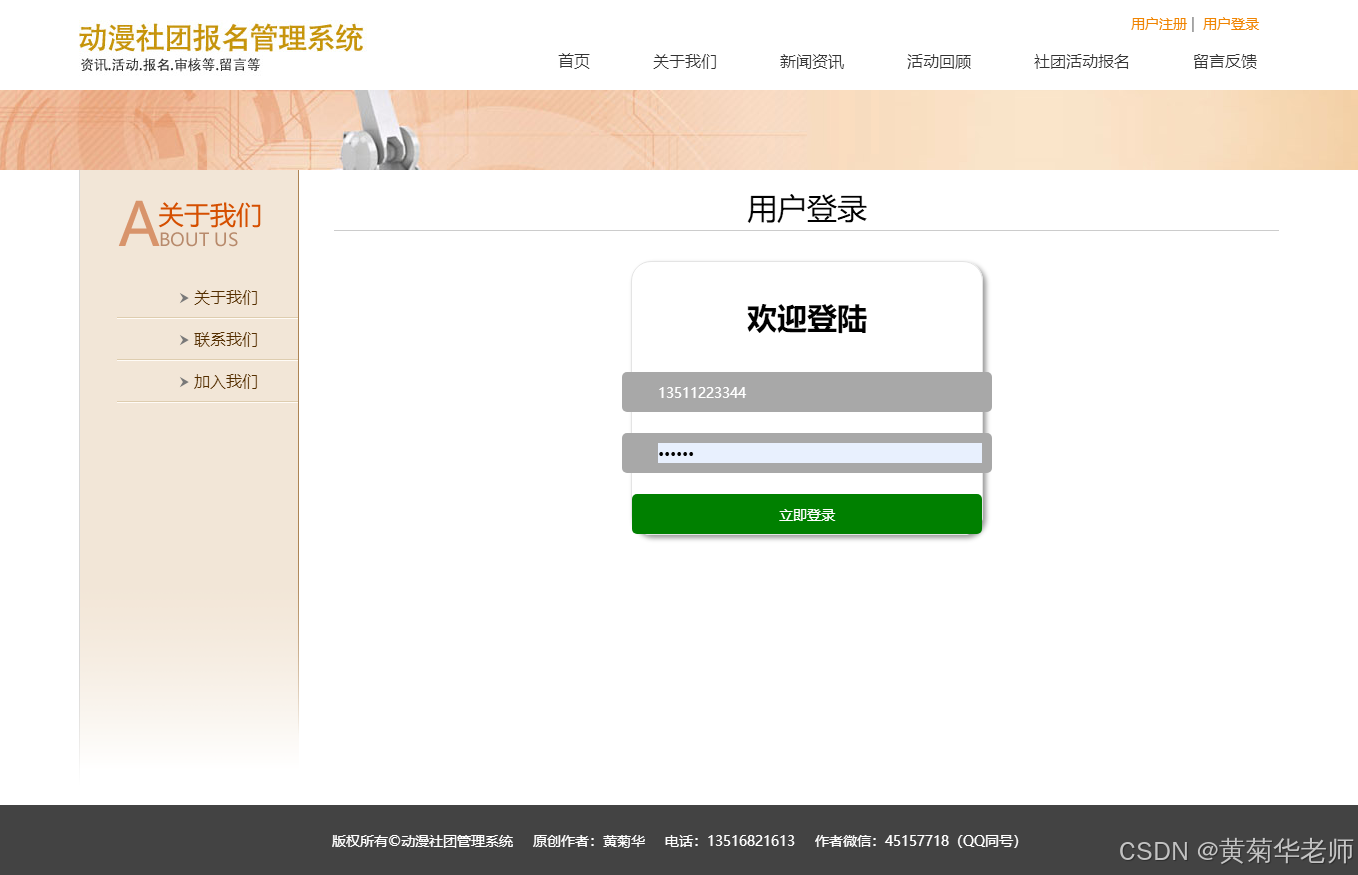Image resolution: width=1358 pixels, height=875 pixels.
Task: Click the subtitle 资讯.活动.报名.审核等.留言等
Action: pyautogui.click(x=170, y=65)
